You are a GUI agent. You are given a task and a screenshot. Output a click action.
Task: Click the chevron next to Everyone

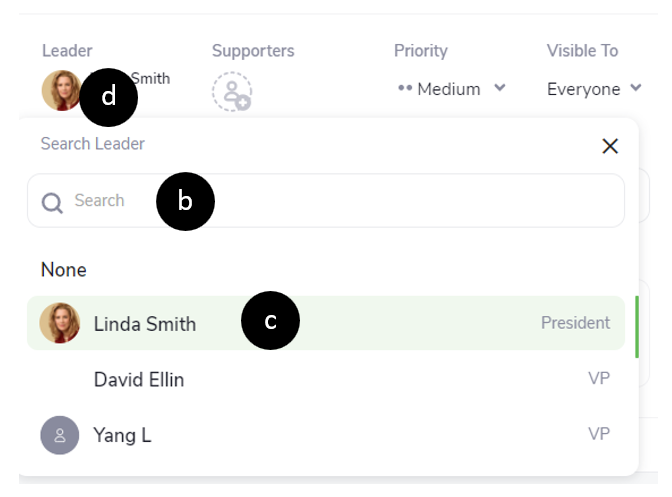point(636,87)
